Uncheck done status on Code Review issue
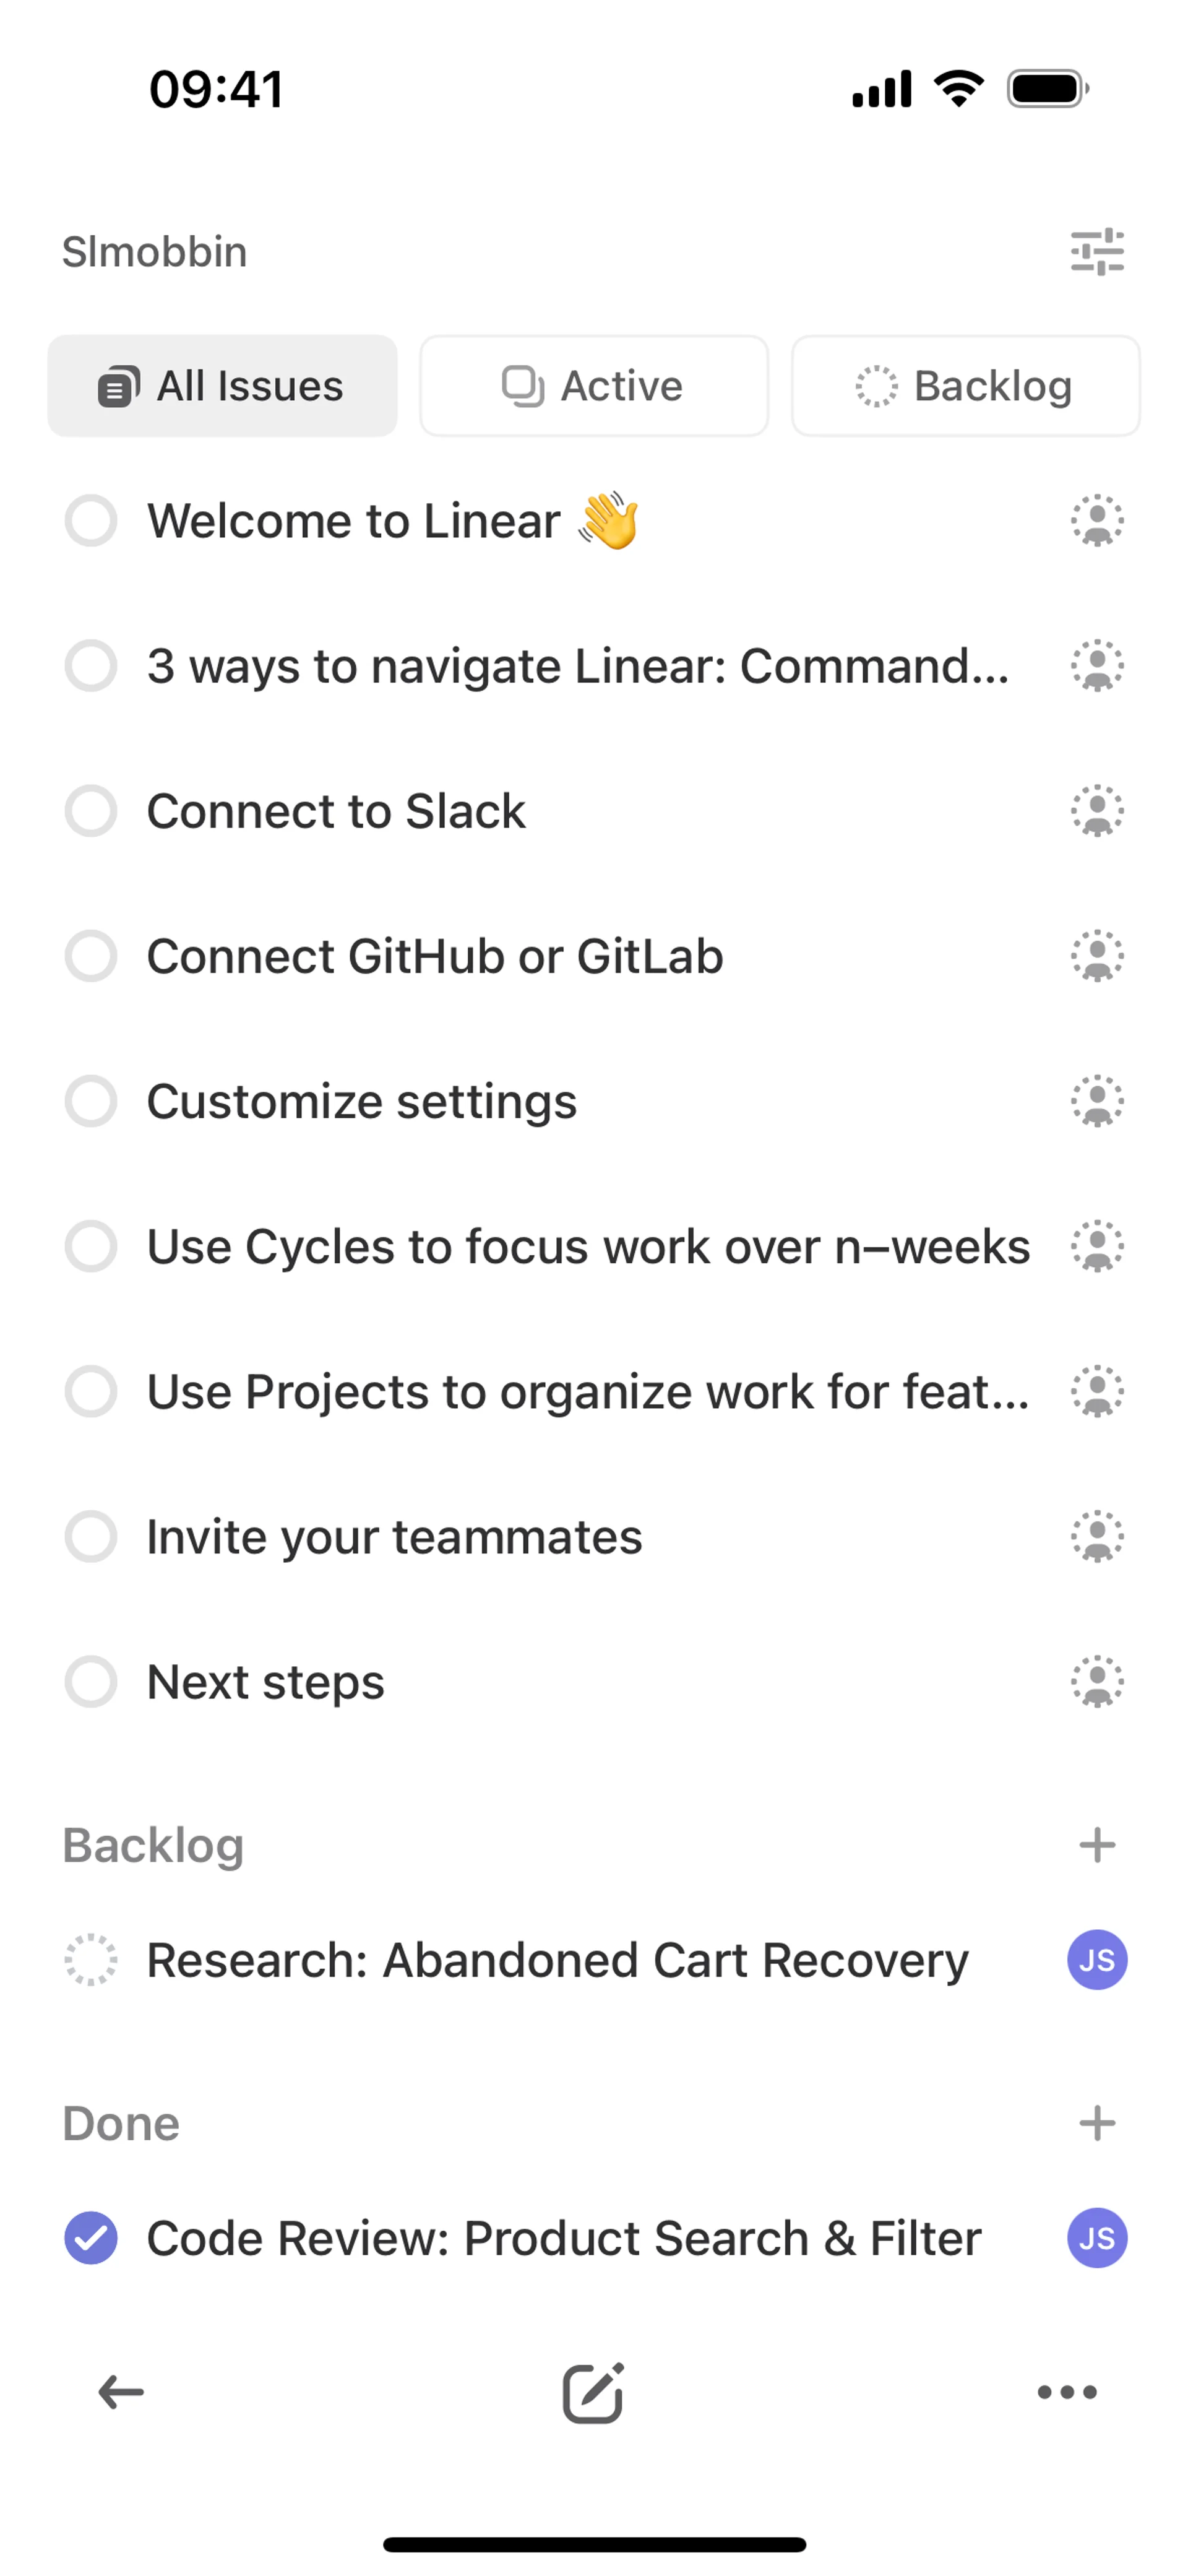This screenshot has height=2576, width=1188. (91, 2238)
